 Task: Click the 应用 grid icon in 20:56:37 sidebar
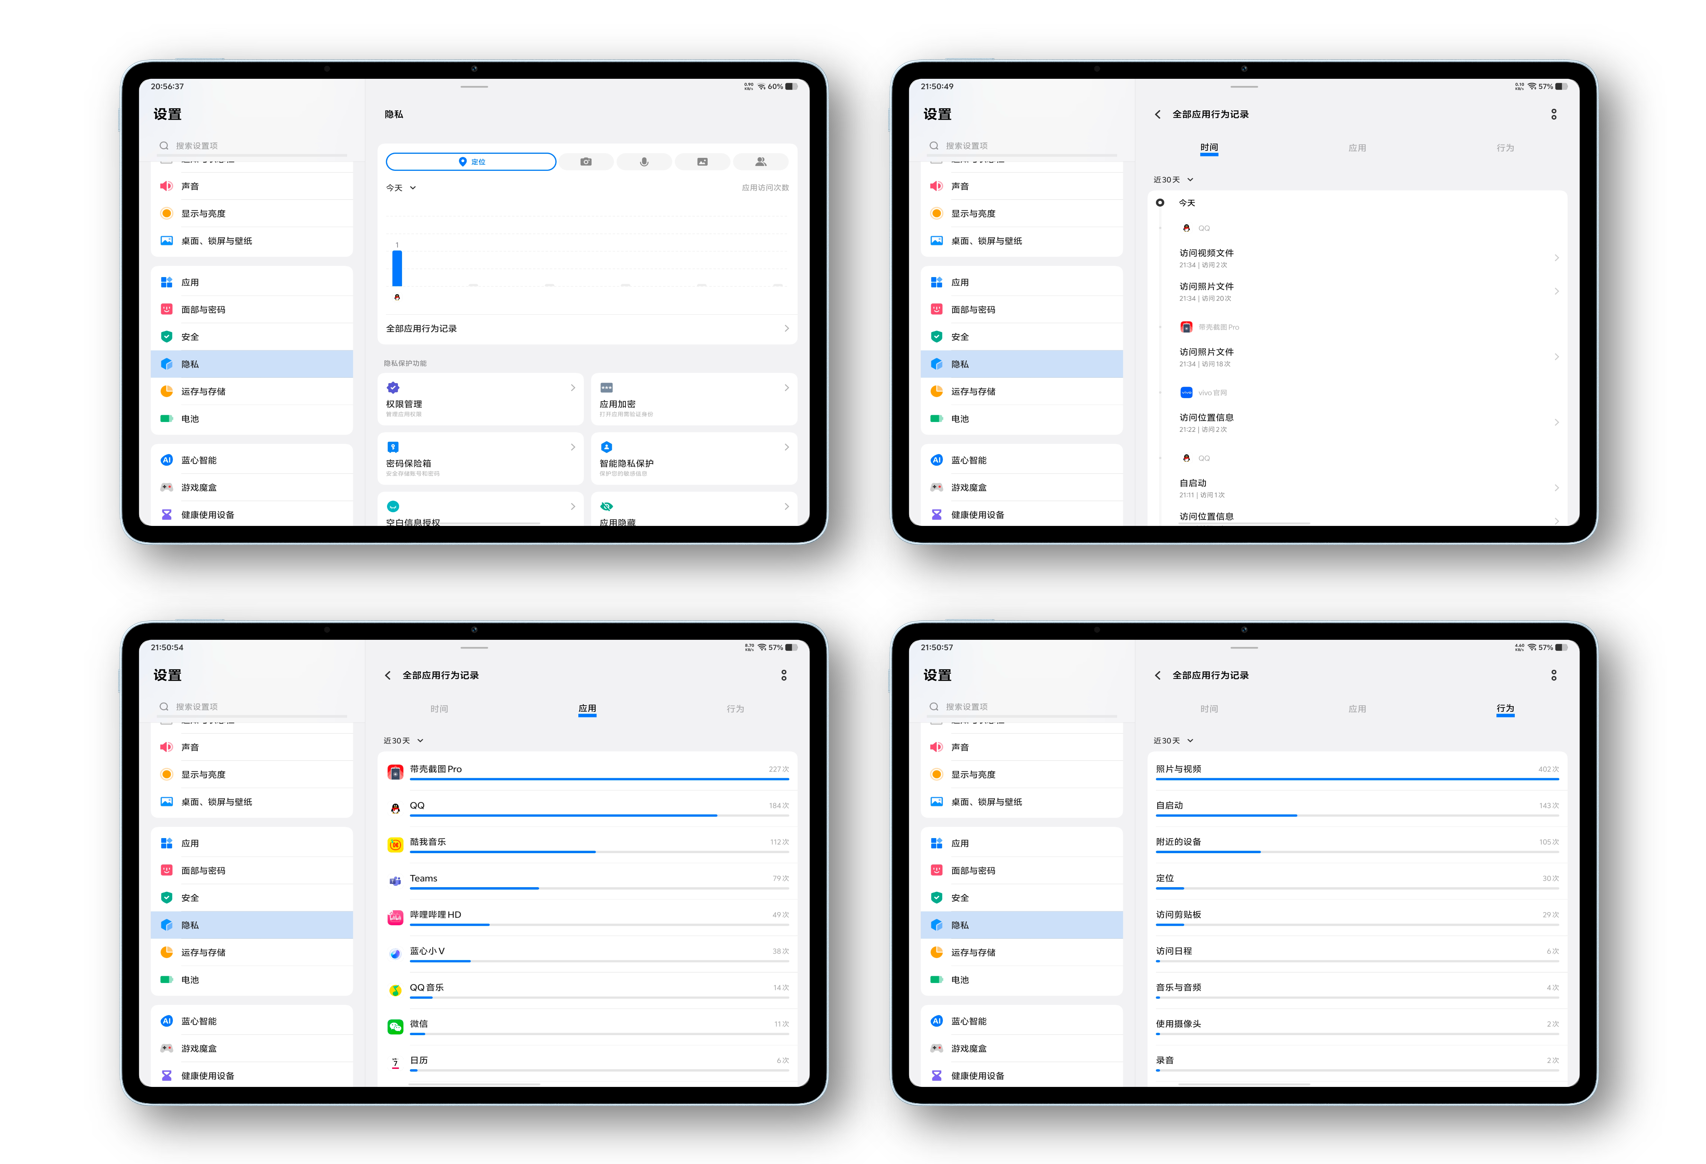pyautogui.click(x=167, y=282)
